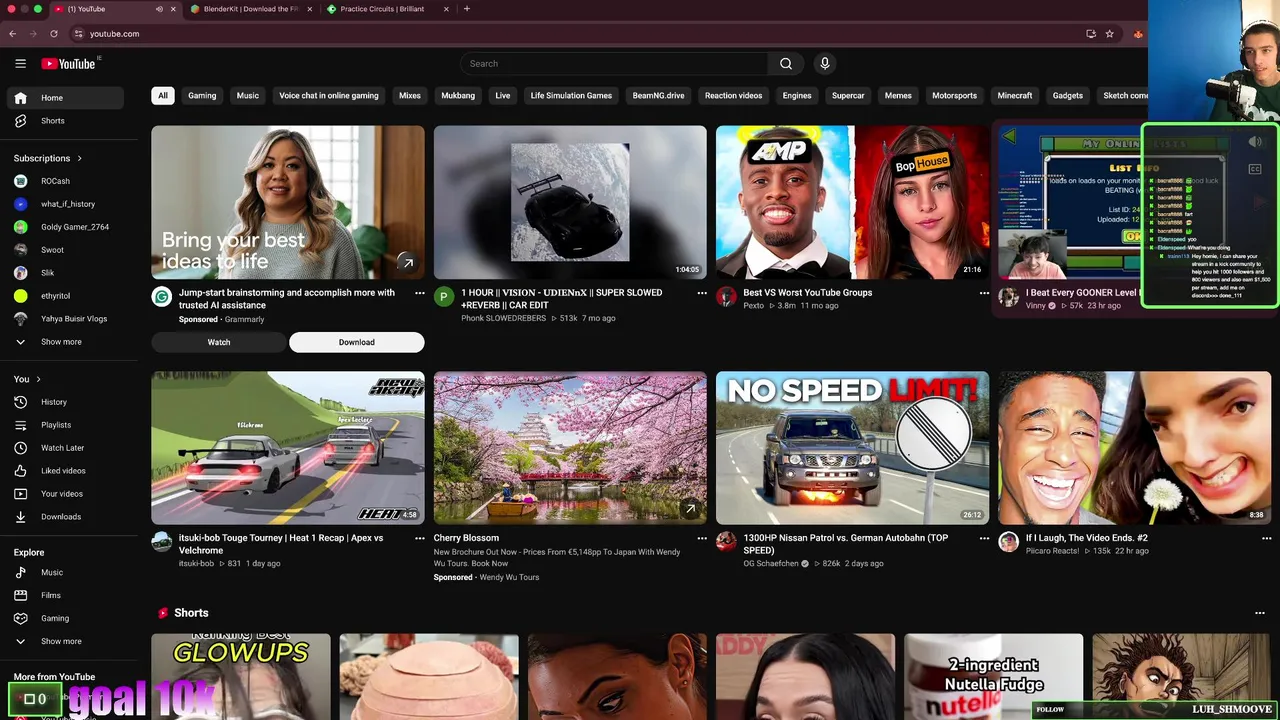Open OG Schaefchen channel name
The image size is (1280, 720).
click(771, 563)
